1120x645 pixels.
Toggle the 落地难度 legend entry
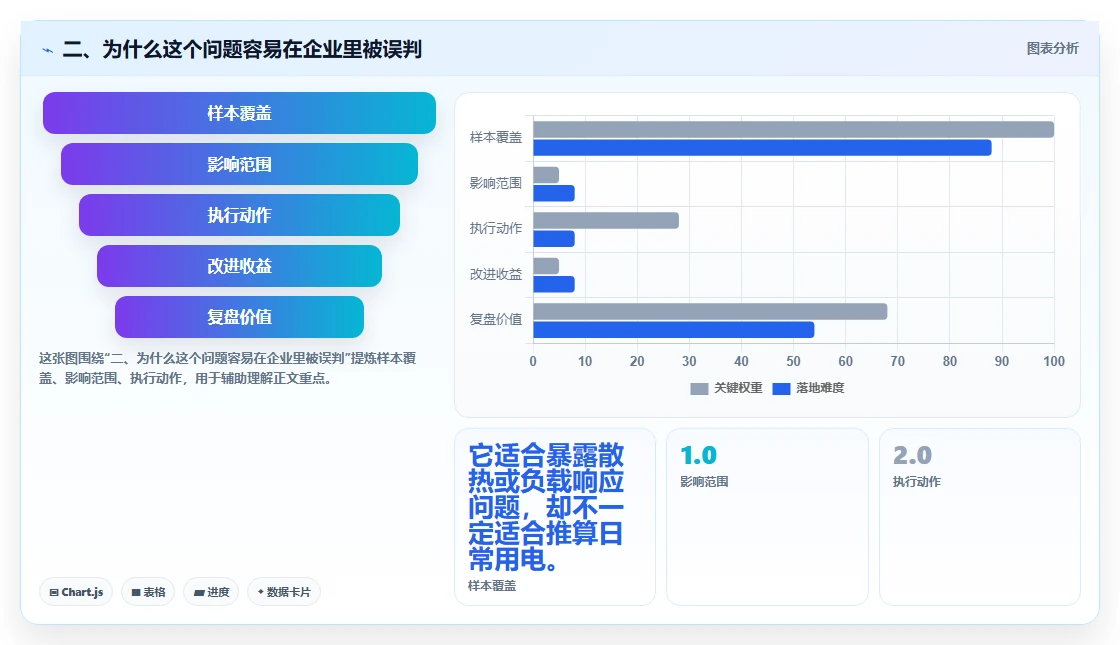809,388
